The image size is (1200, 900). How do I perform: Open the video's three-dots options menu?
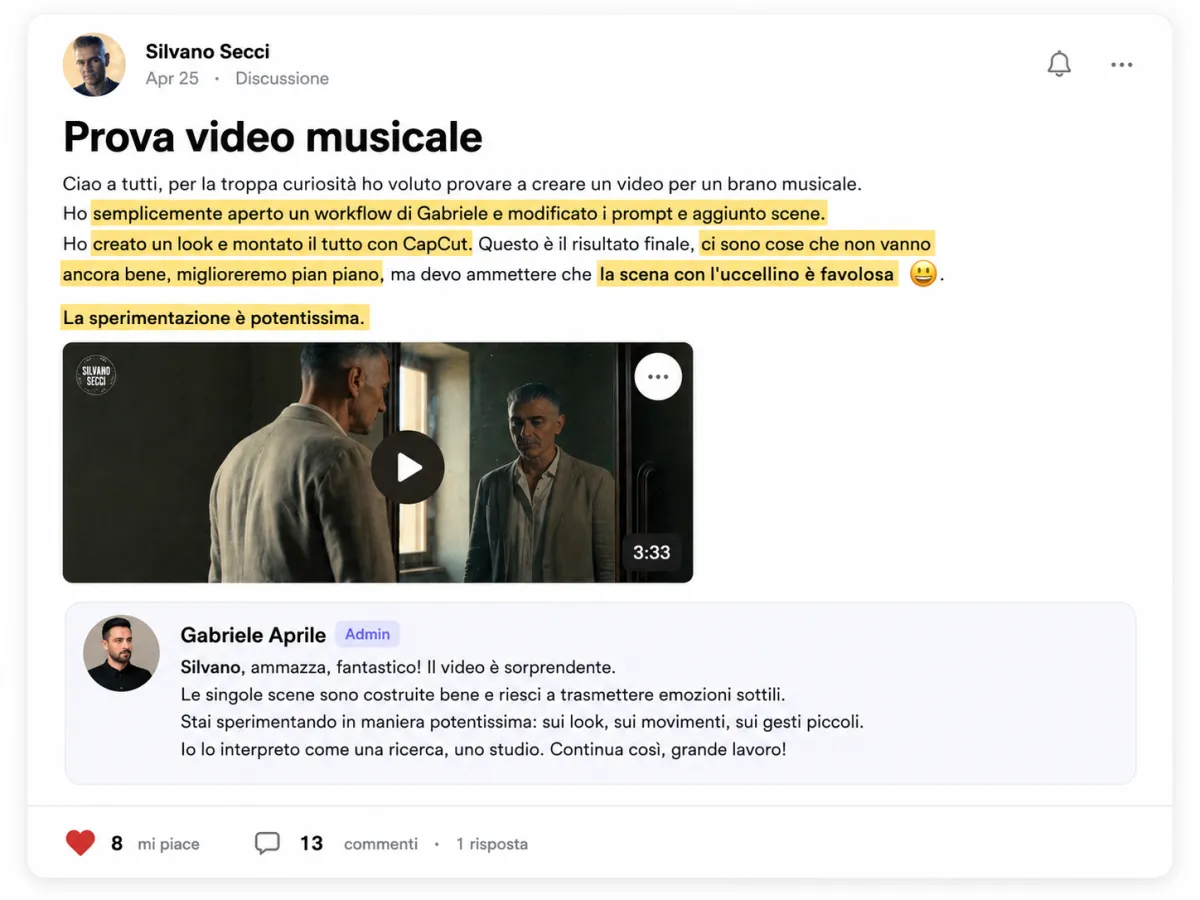pyautogui.click(x=658, y=377)
